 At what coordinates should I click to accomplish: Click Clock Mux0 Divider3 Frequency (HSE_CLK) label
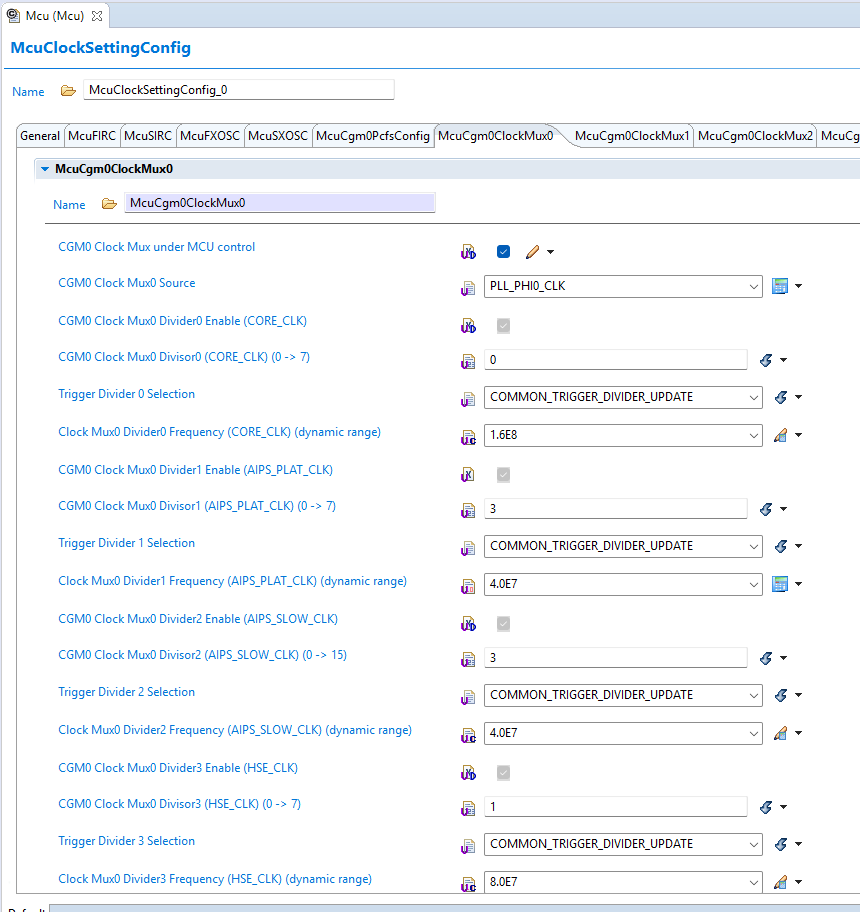pos(215,879)
